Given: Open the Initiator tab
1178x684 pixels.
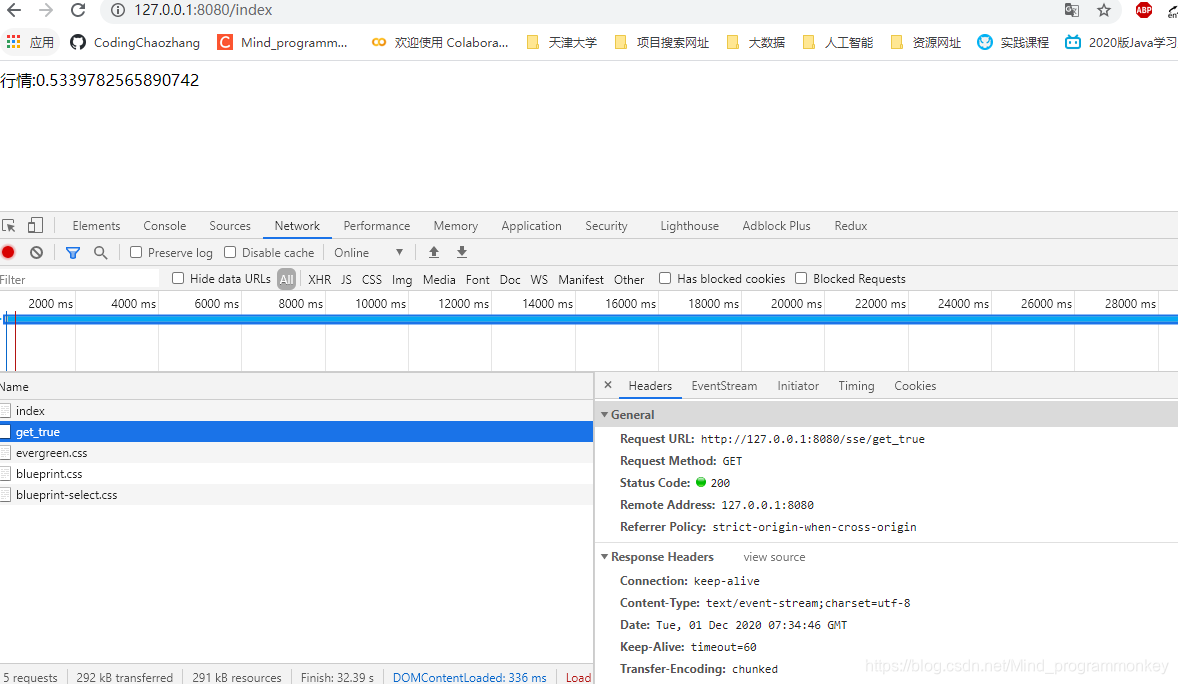Looking at the screenshot, I should point(798,386).
